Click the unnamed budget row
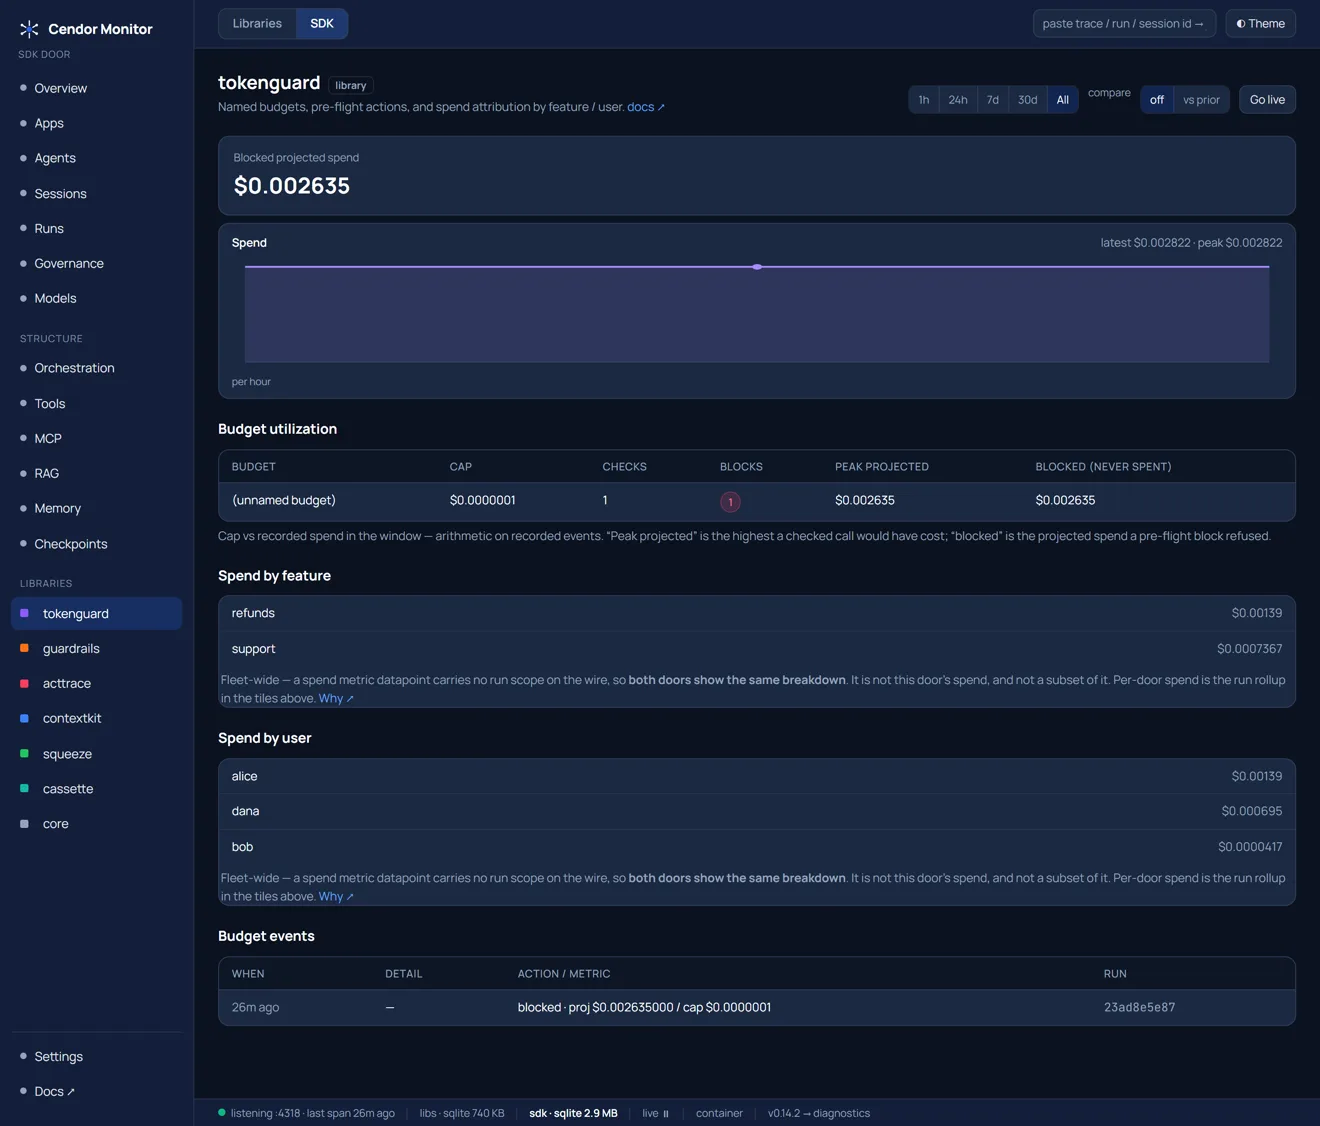Screen dimensions: 1320x1126 coord(757,501)
